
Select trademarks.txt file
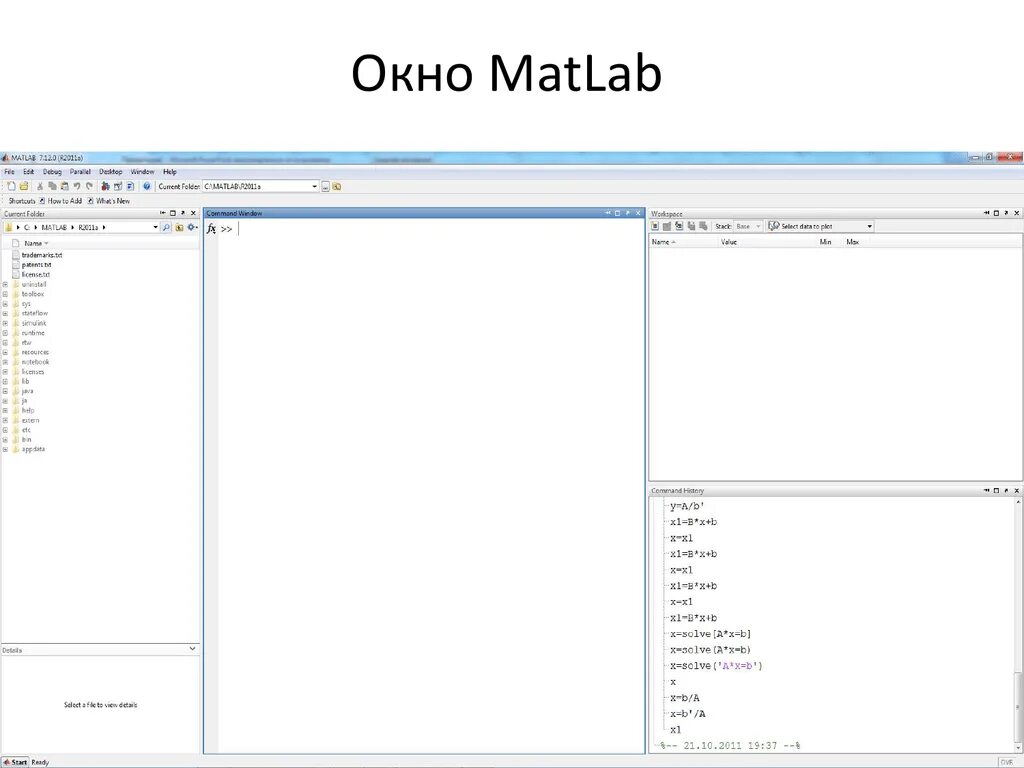(x=42, y=255)
